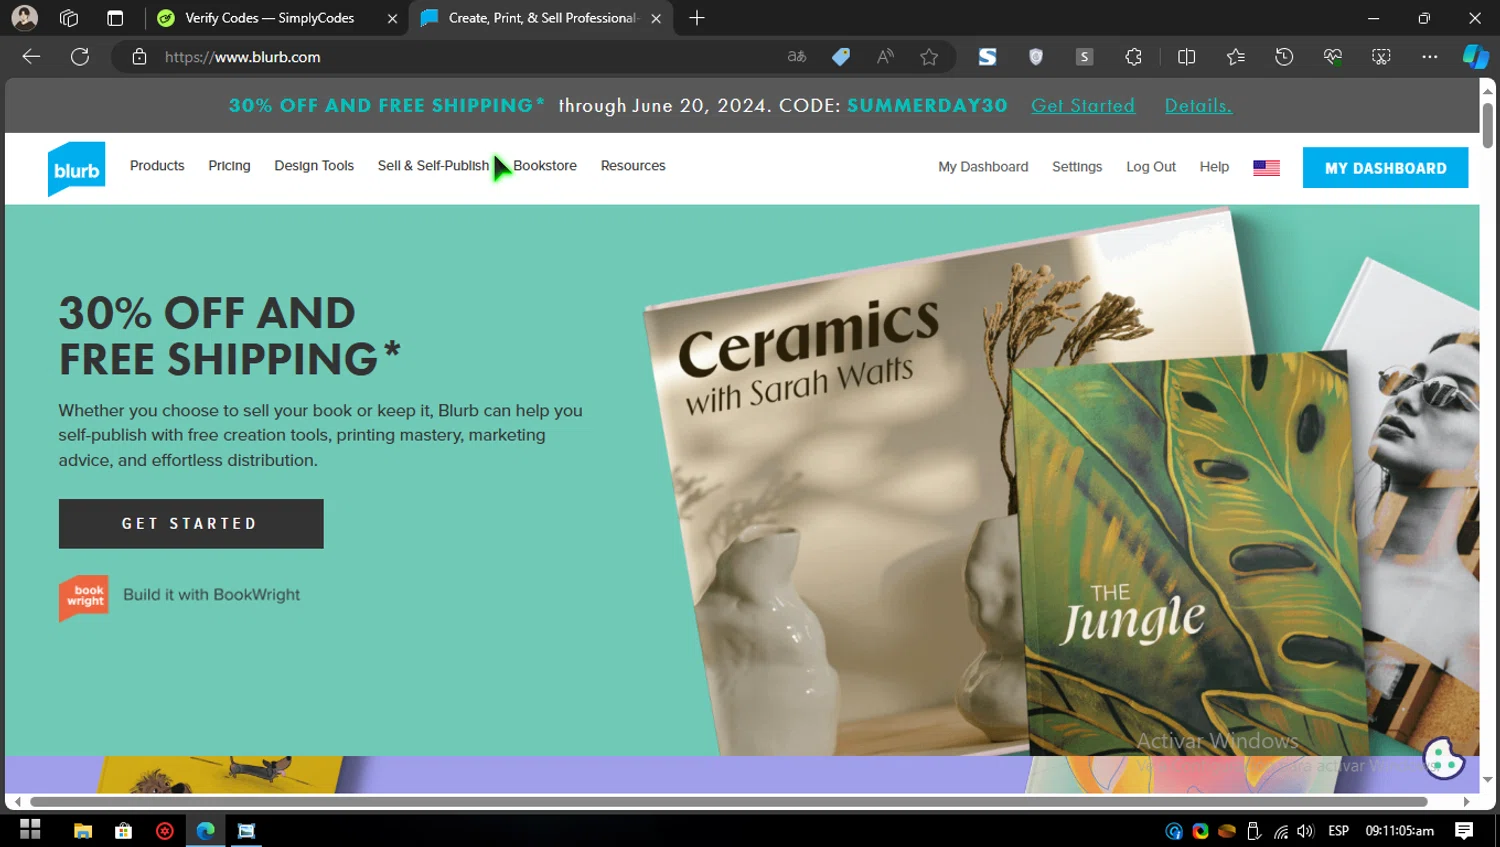Toggle split screen icon
Screen dimensions: 1500x847
(1187, 57)
